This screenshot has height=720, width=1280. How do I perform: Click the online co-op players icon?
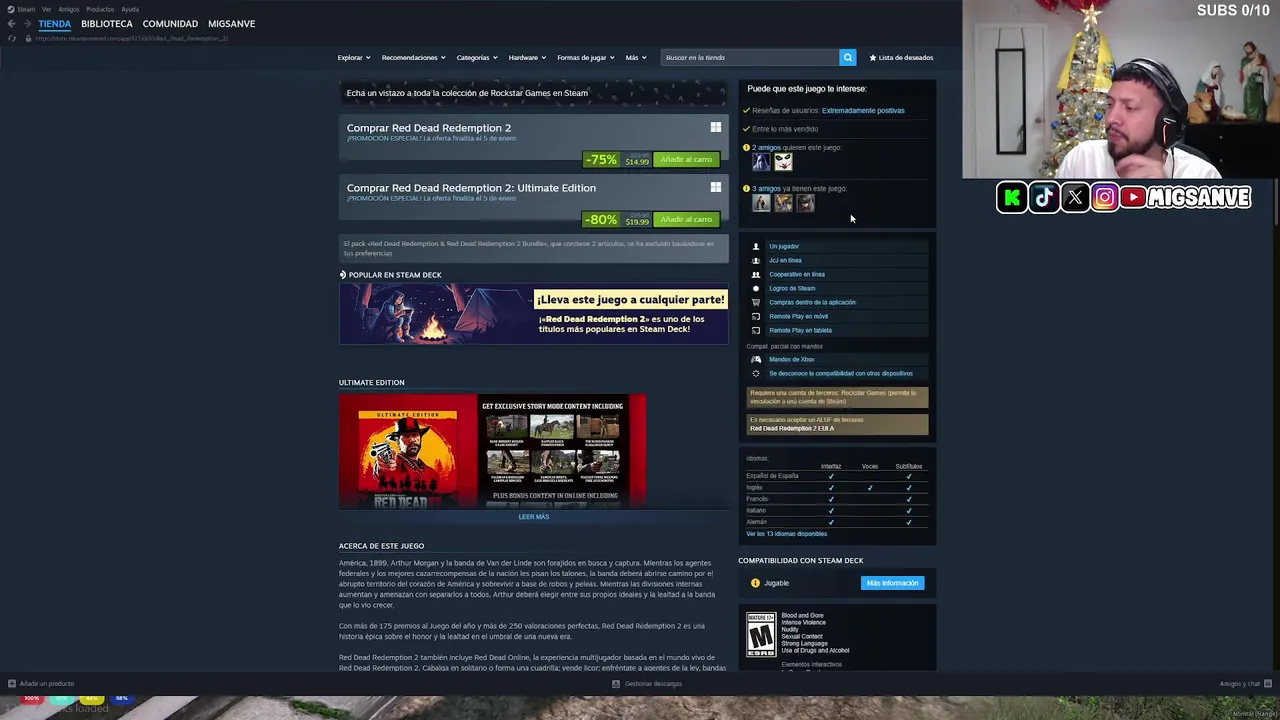756,274
